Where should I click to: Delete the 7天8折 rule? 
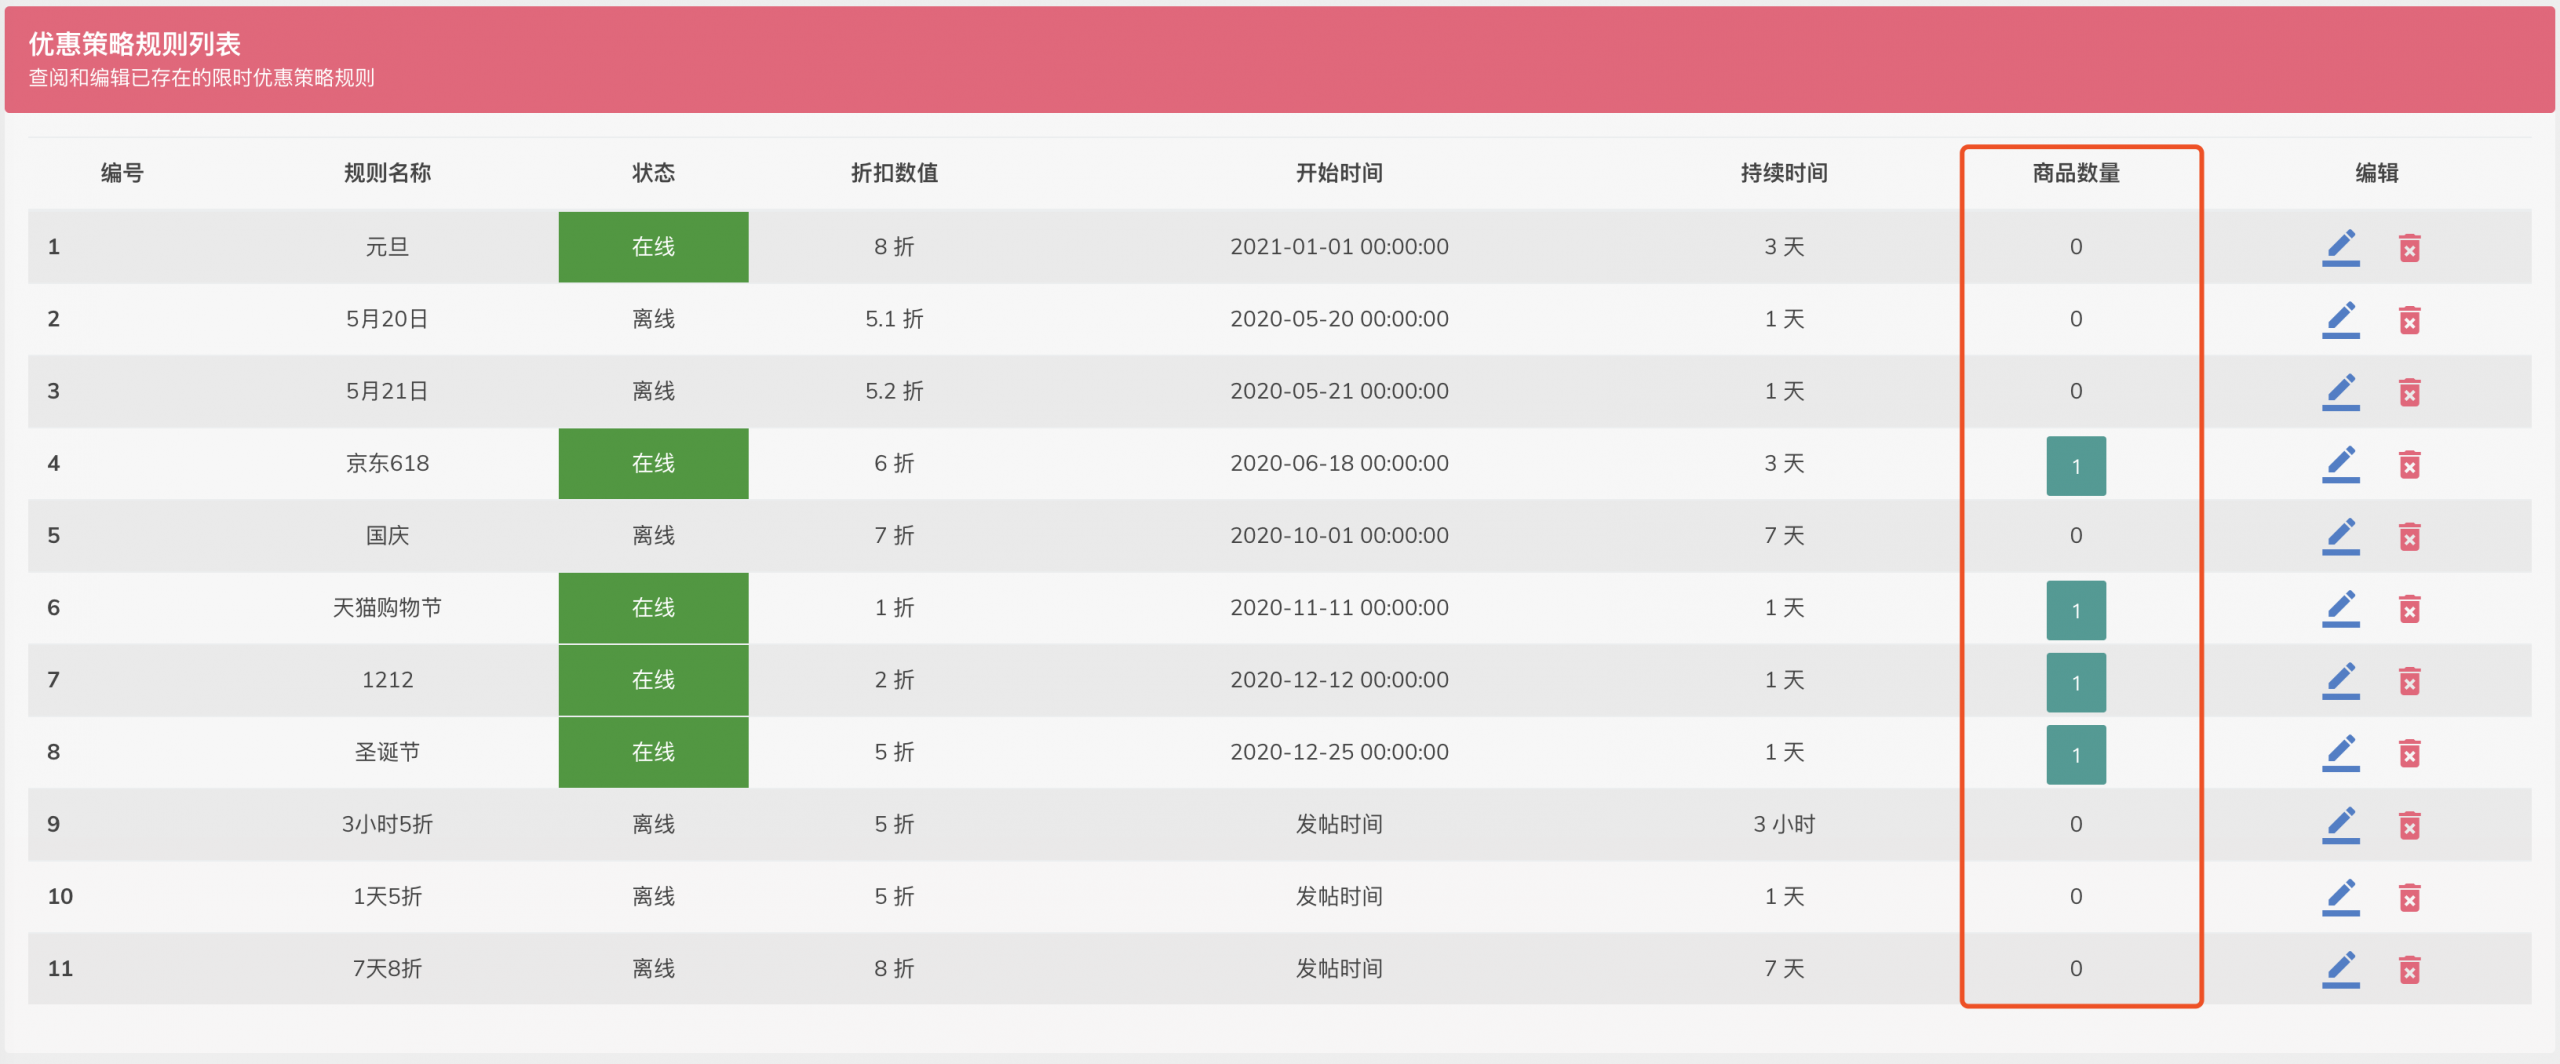click(2409, 970)
